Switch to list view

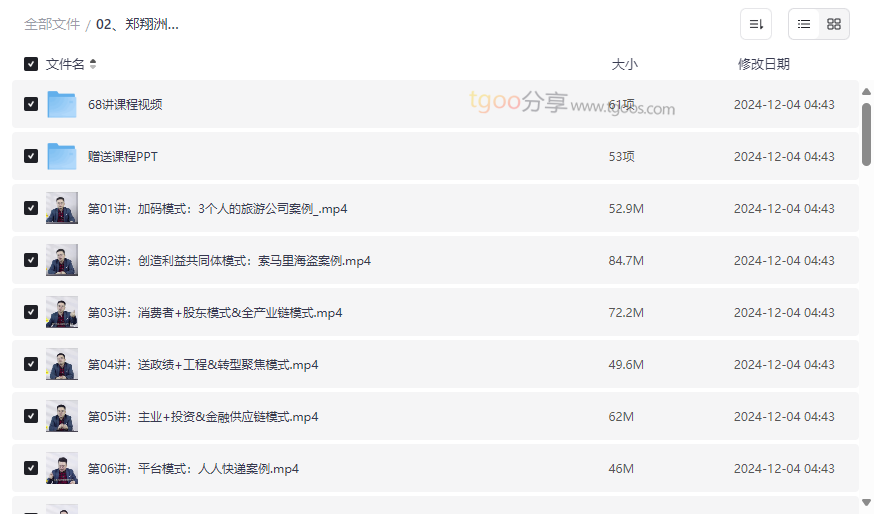click(804, 24)
